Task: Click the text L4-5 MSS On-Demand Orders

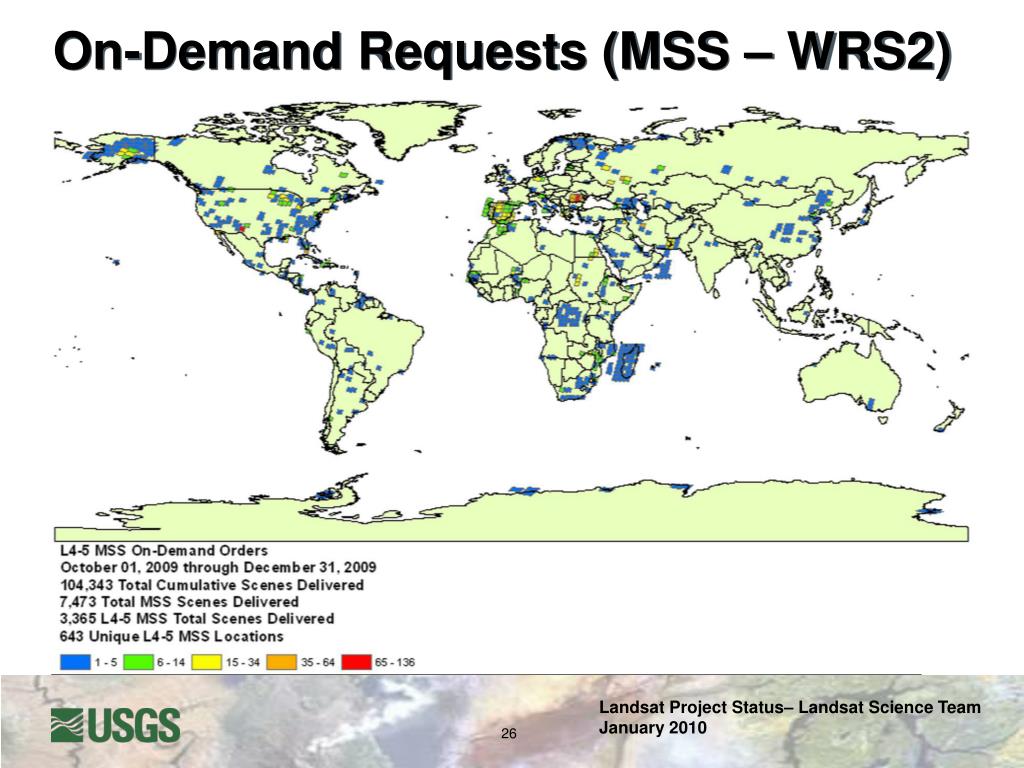Action: 163,551
